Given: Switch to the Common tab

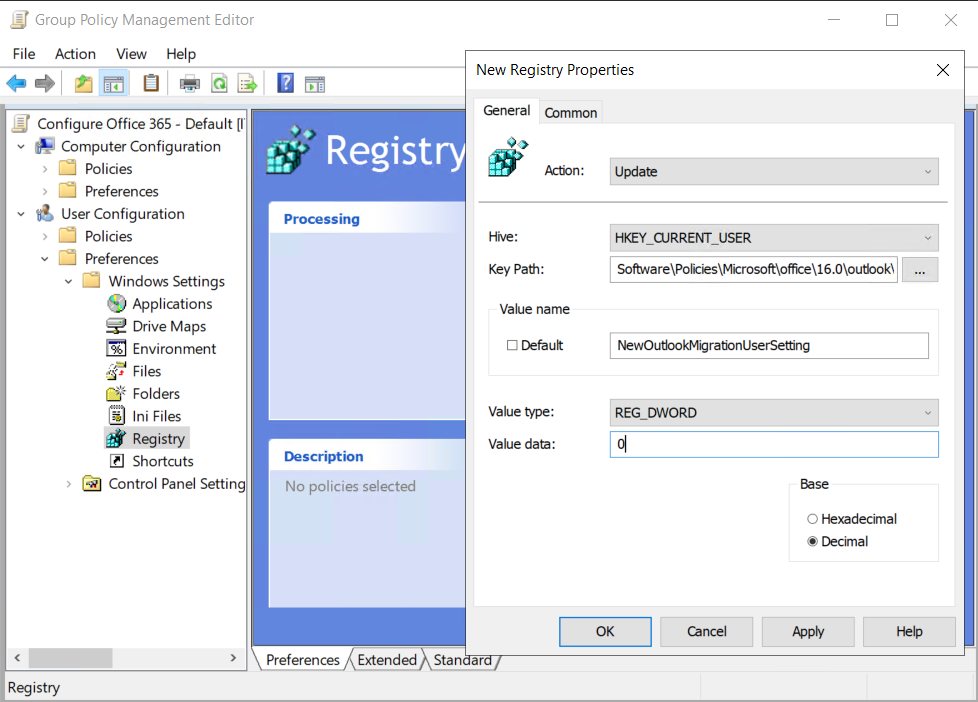Looking at the screenshot, I should [x=571, y=113].
